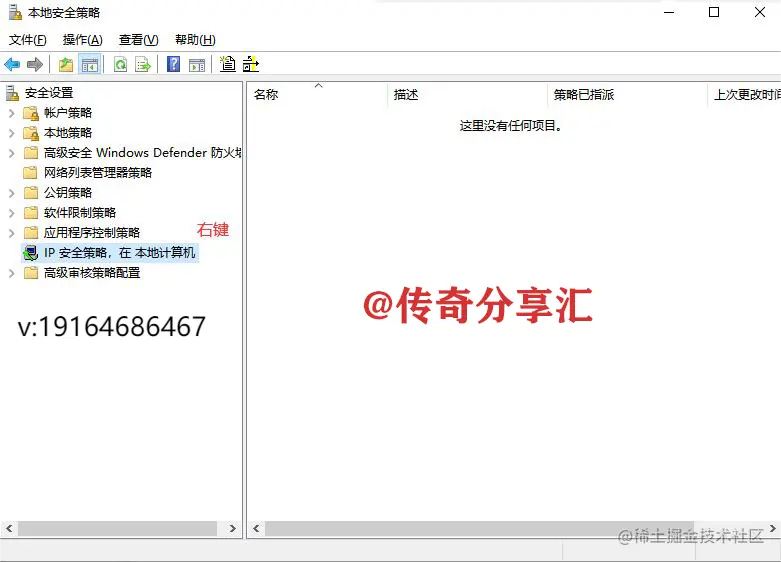781x562 pixels.
Task: Click the Back arrow toolbar icon
Action: pos(12,64)
